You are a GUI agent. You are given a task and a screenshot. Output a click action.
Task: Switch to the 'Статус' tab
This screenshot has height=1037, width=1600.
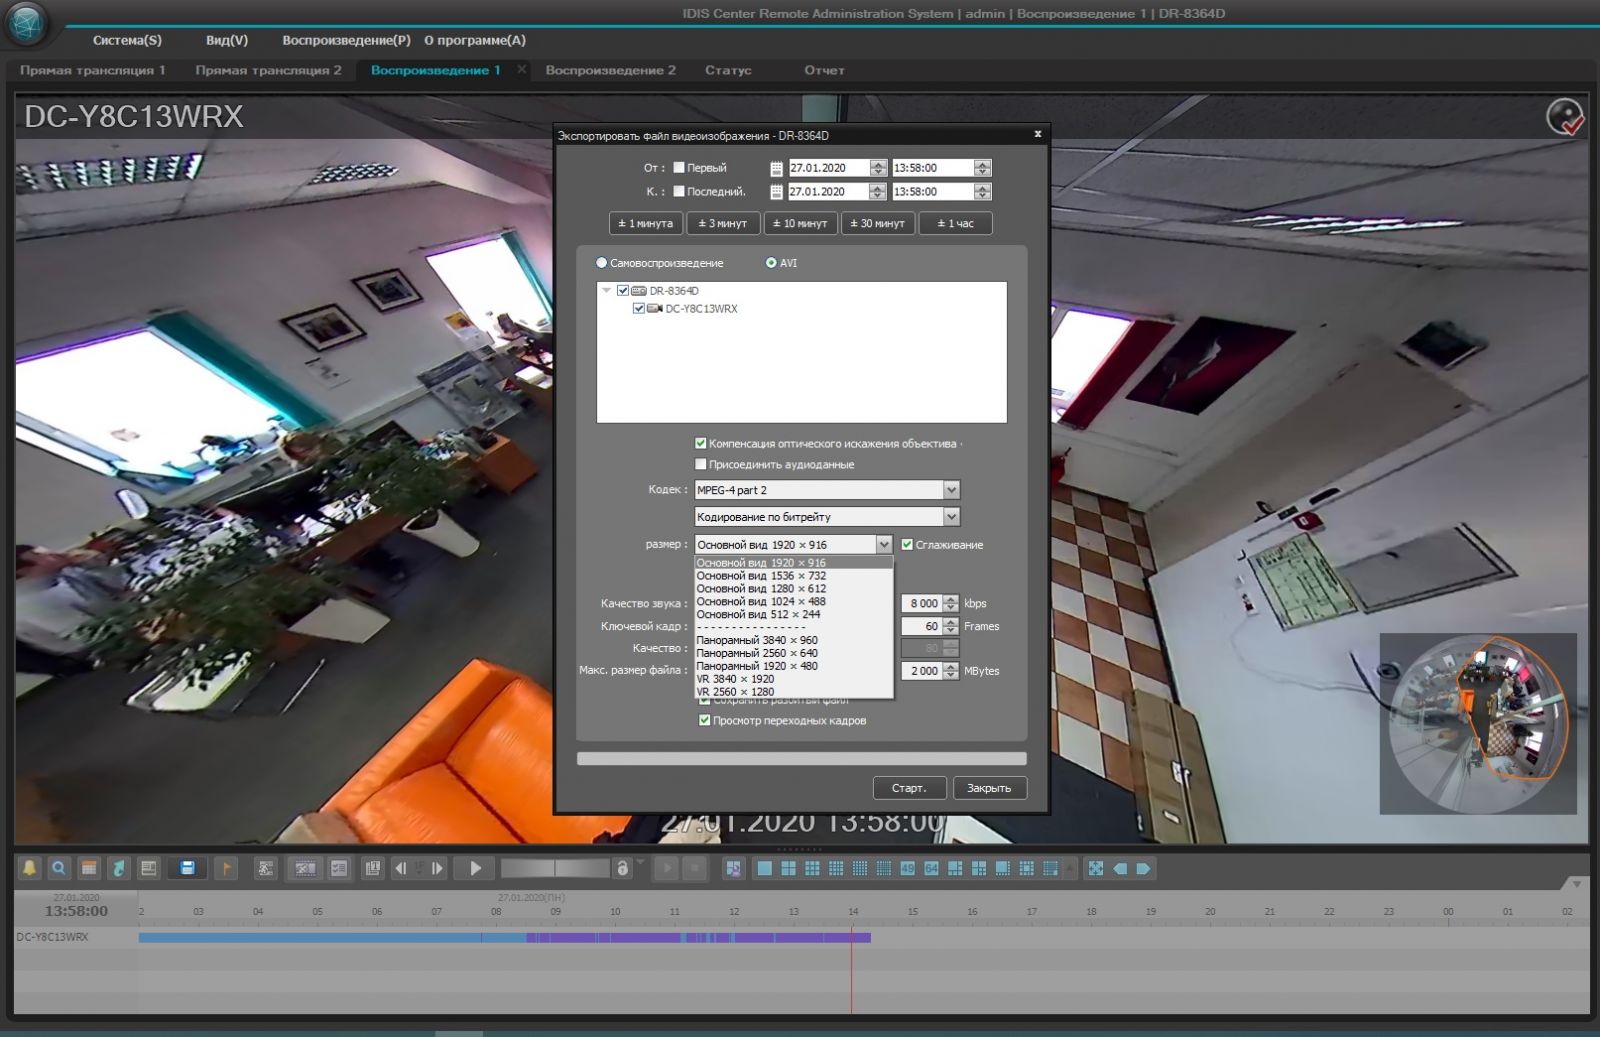pos(728,70)
